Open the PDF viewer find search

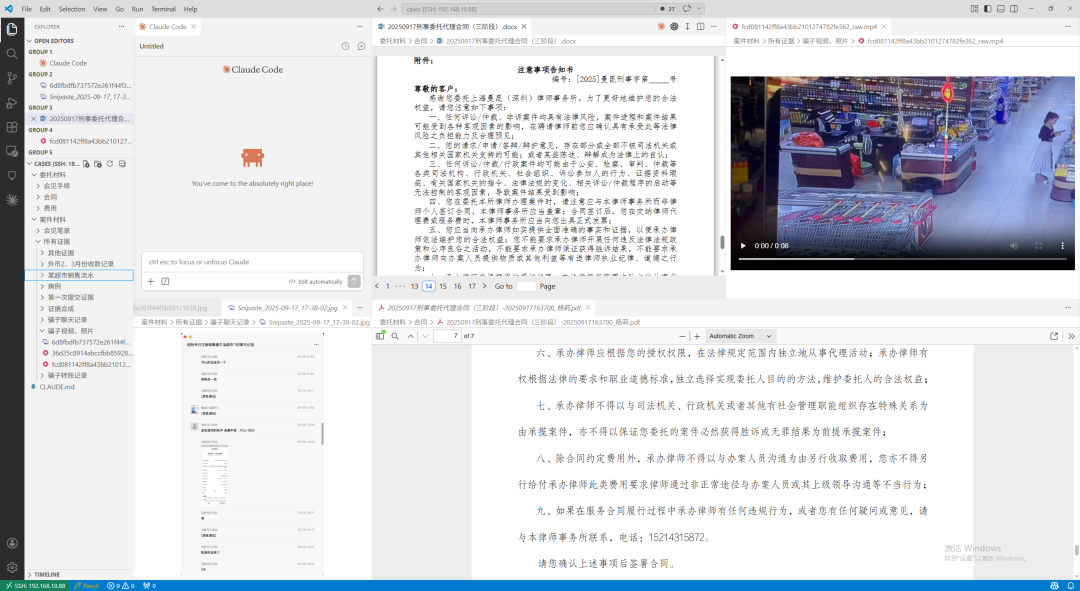(x=395, y=336)
